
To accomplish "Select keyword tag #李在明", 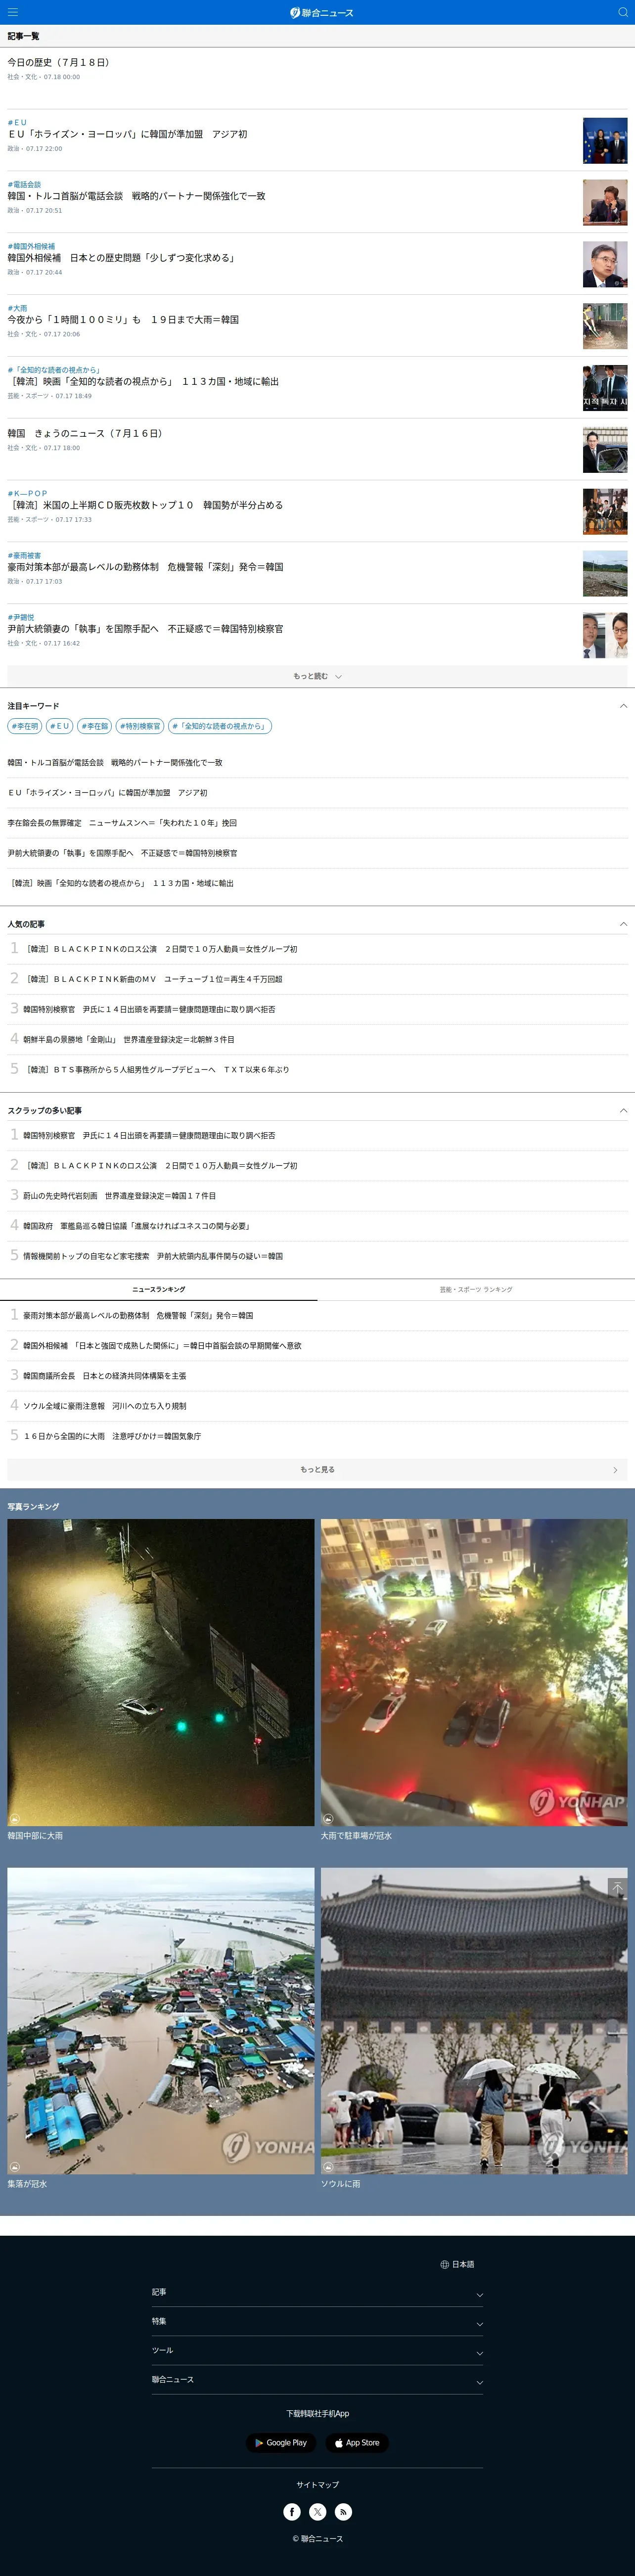I will [x=25, y=726].
